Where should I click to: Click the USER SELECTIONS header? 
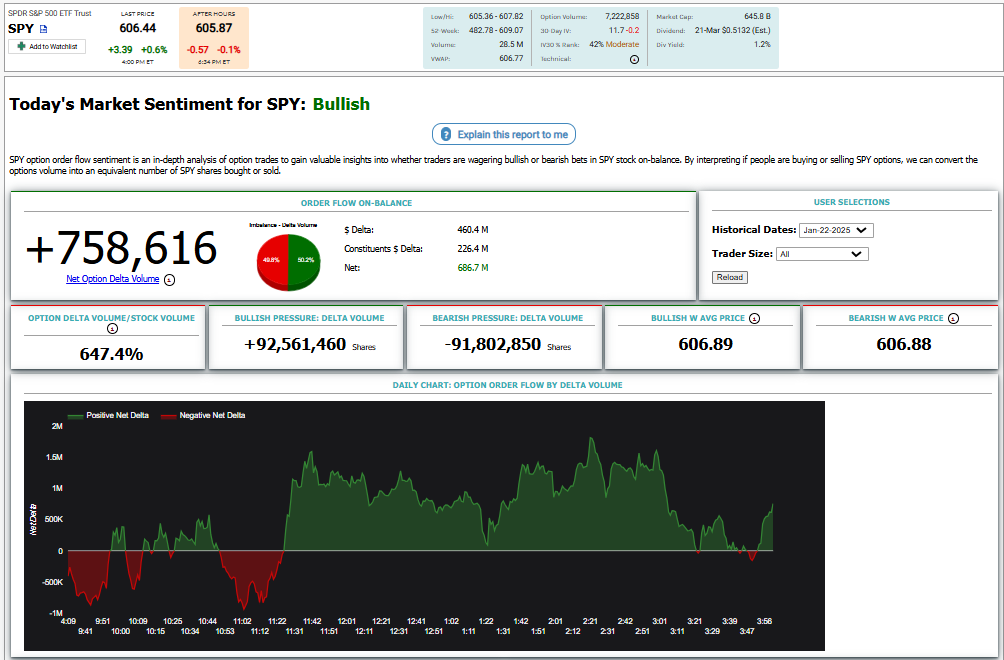[852, 202]
